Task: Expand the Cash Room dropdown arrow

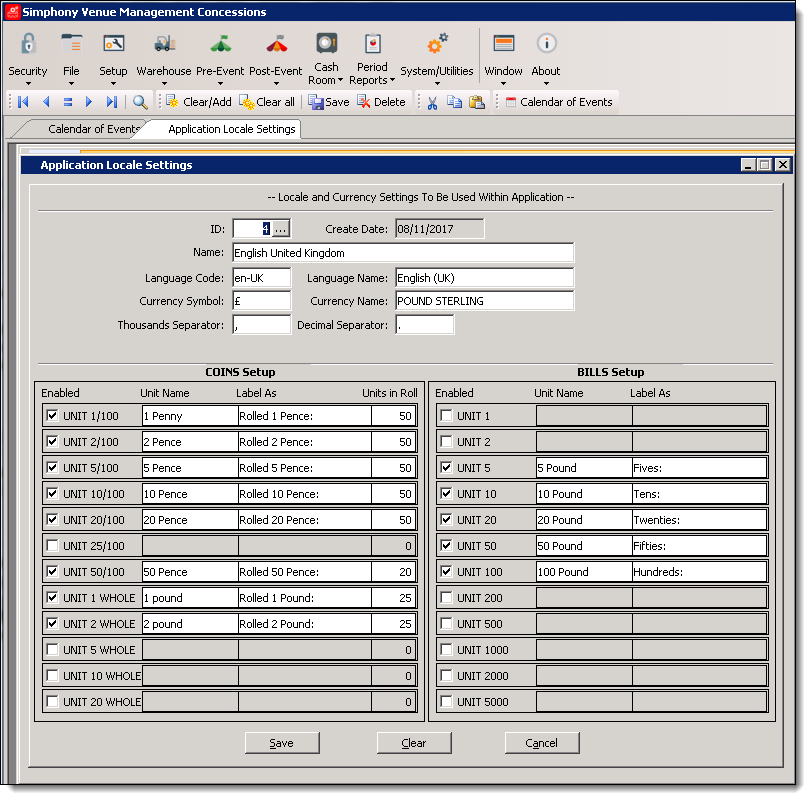Action: pyautogui.click(x=340, y=80)
